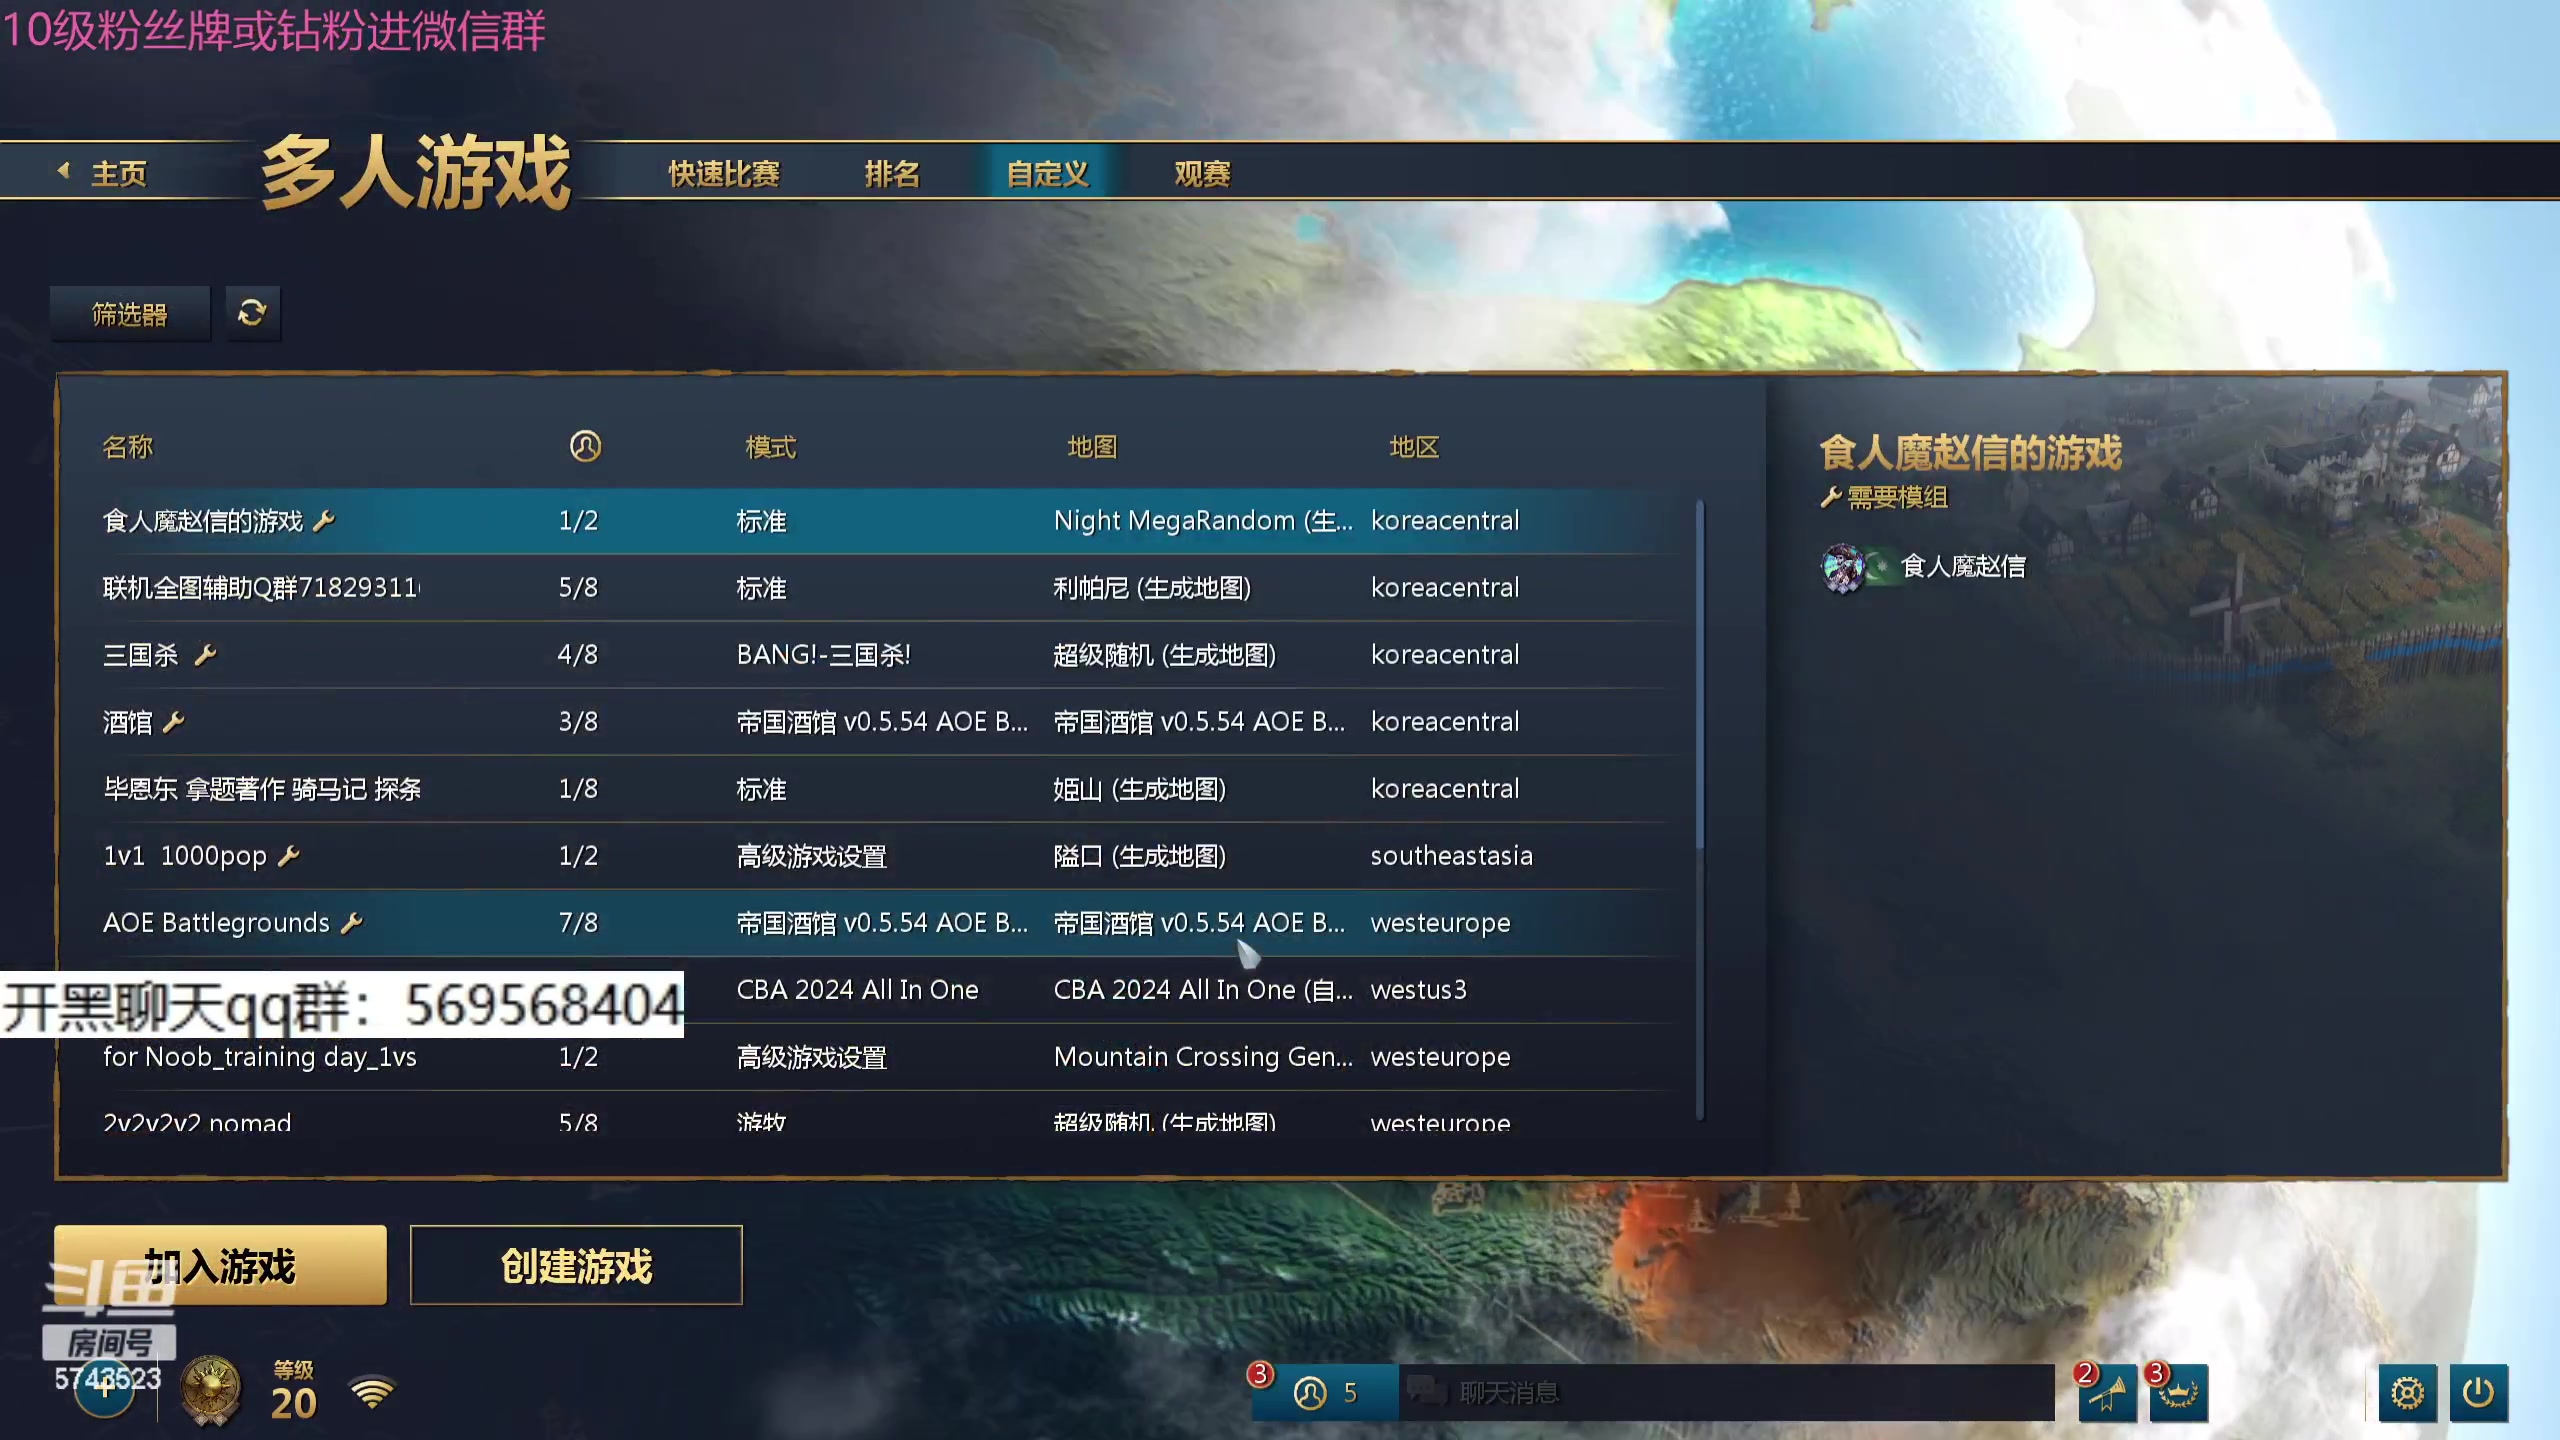2560x1440 pixels.
Task: Click the lobby list vertical scrollbar
Action: tap(1700, 675)
